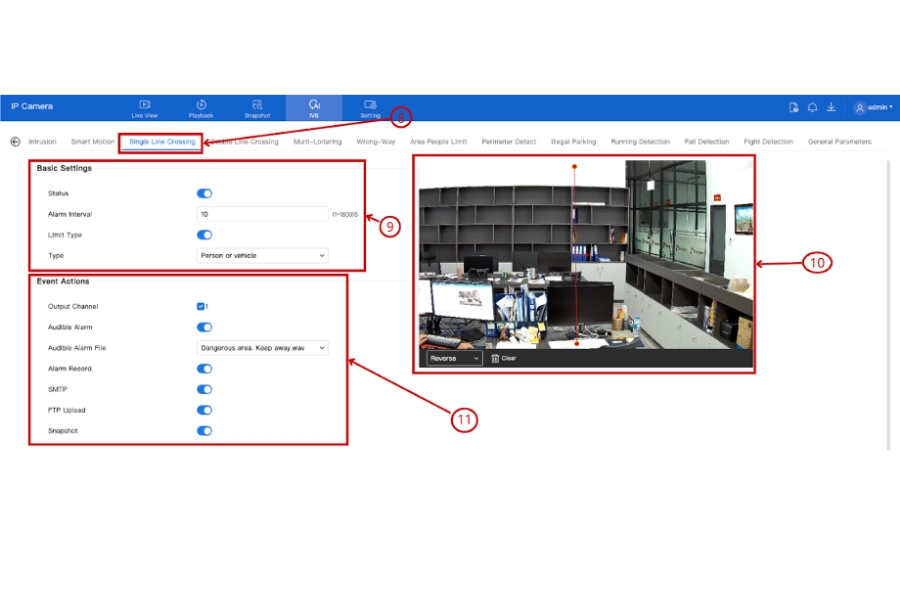900x600 pixels.
Task: Click the Clear trash icon below video
Action: pos(495,358)
